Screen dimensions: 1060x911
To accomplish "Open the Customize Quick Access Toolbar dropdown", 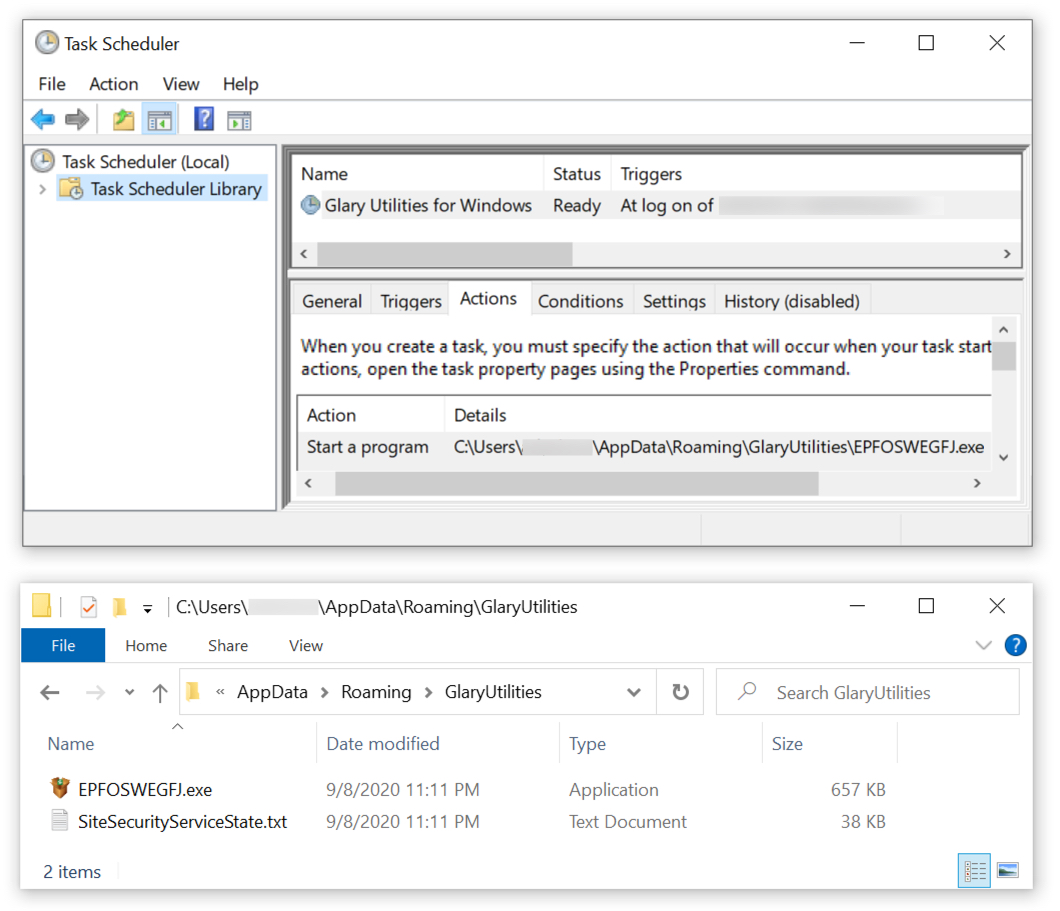I will [x=147, y=609].
